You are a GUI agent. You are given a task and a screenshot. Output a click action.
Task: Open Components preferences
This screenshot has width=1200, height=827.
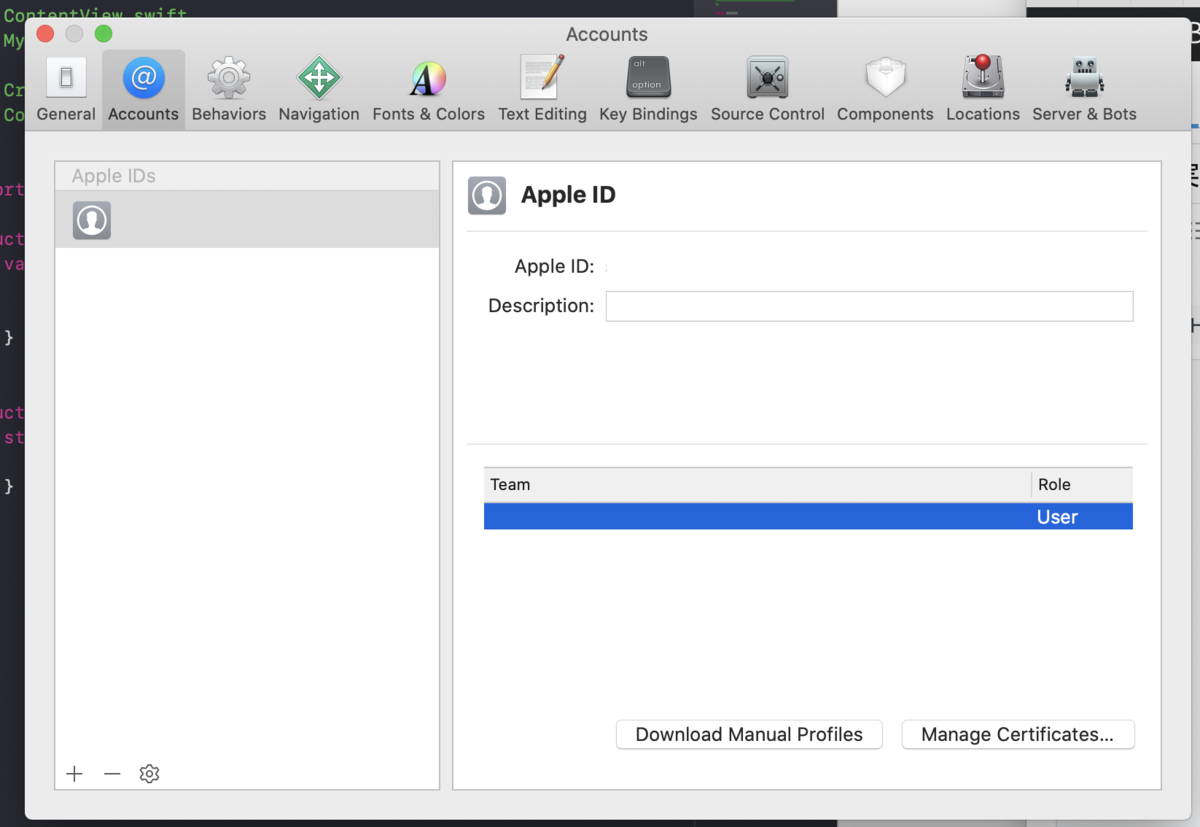(x=885, y=90)
